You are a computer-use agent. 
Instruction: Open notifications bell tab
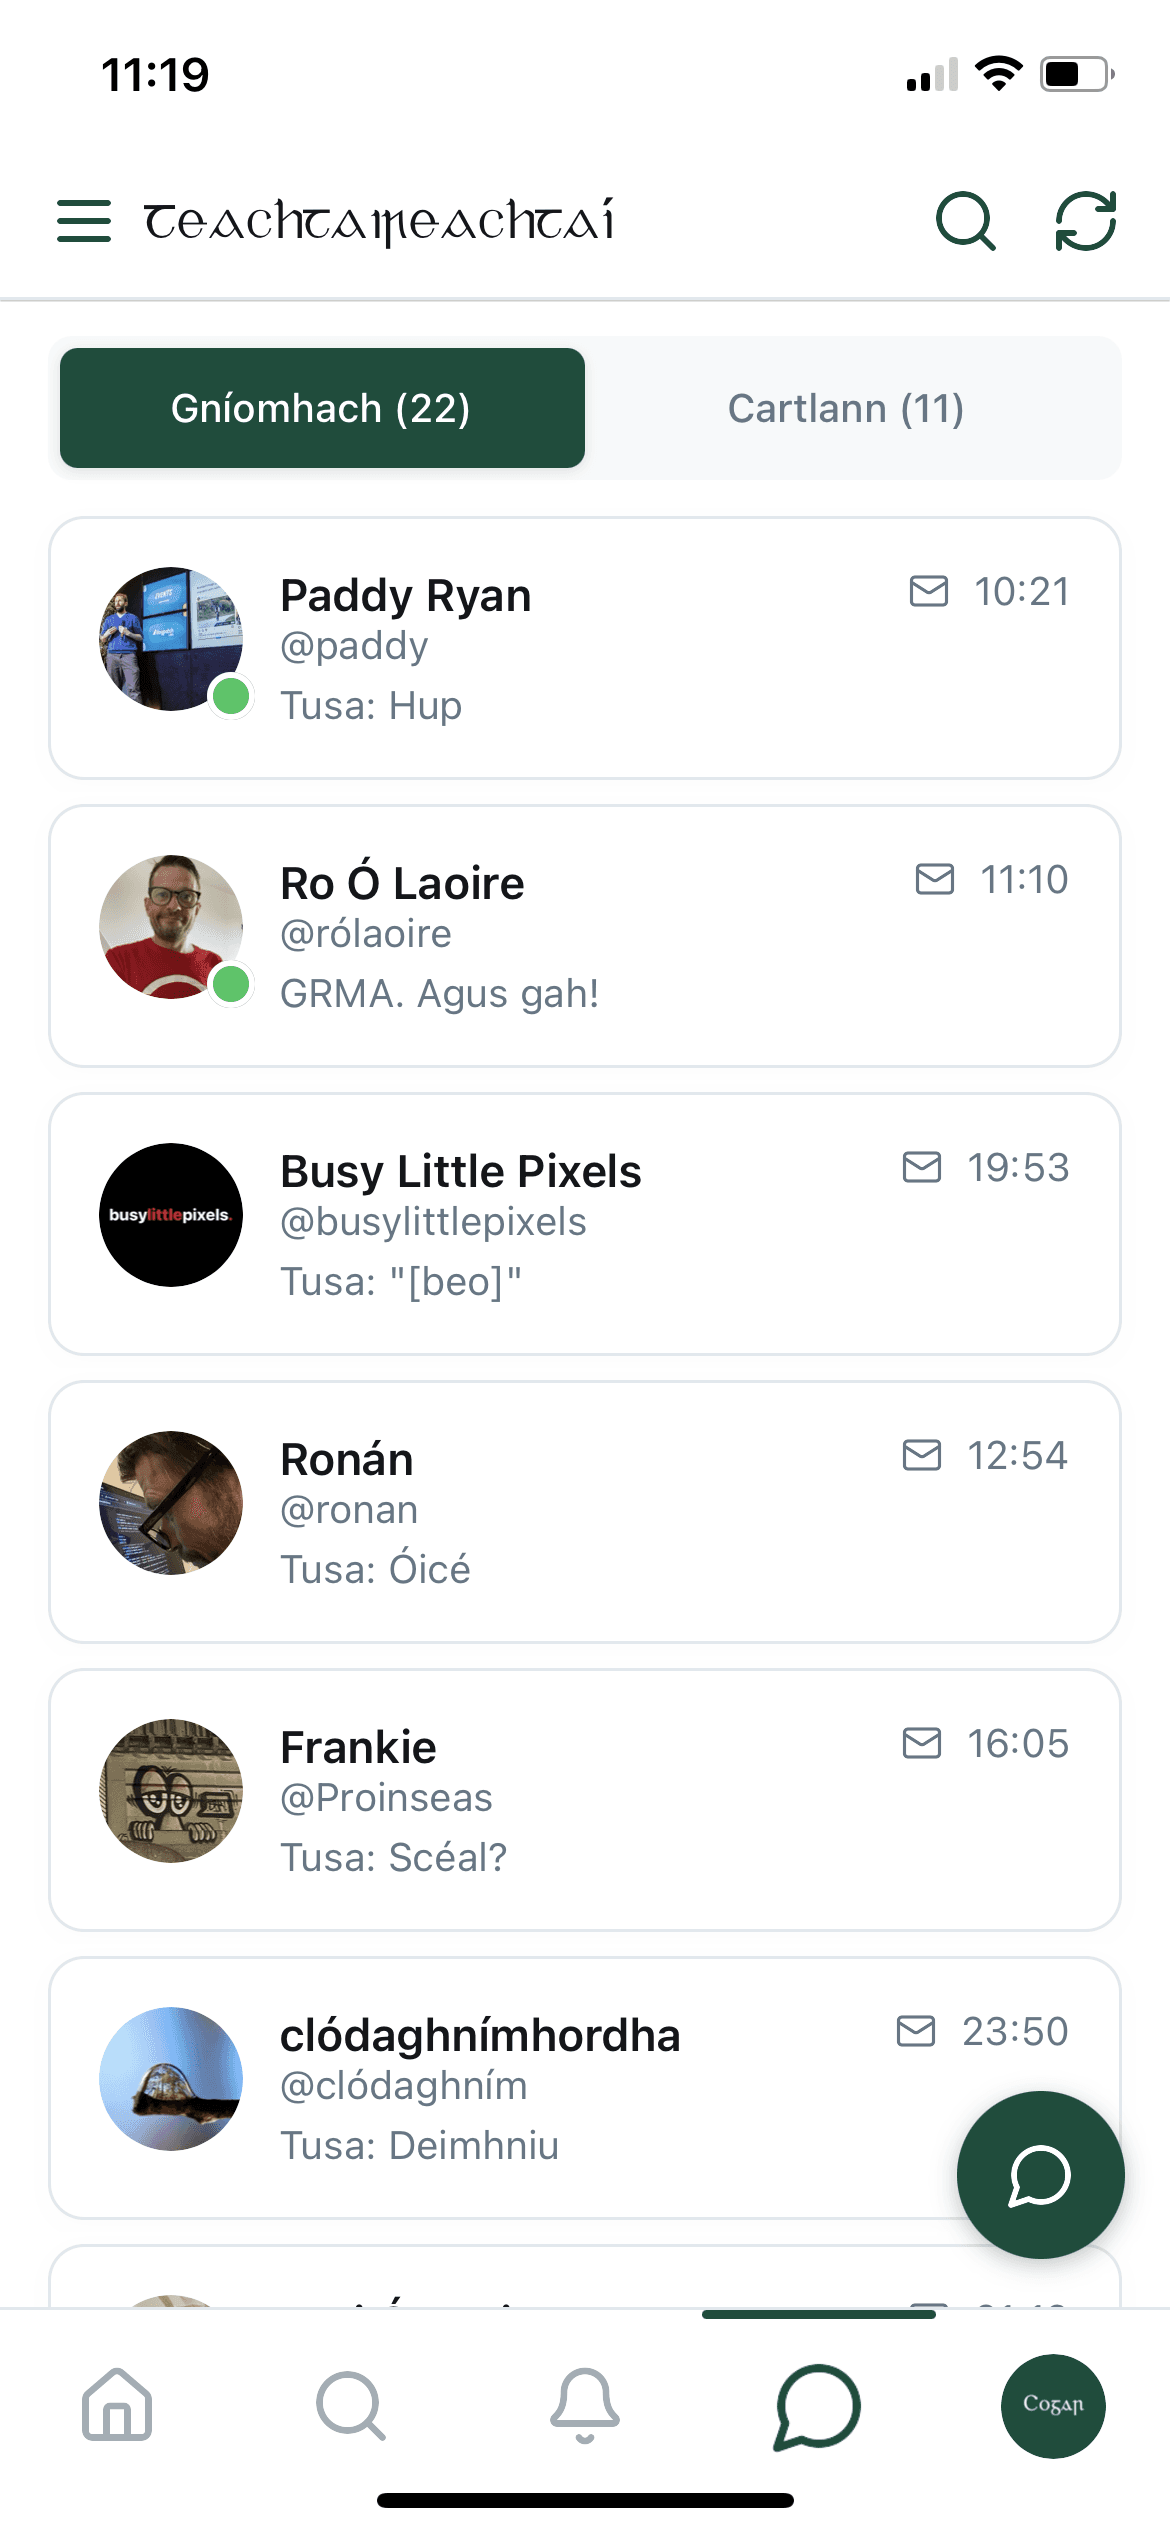click(x=585, y=2404)
